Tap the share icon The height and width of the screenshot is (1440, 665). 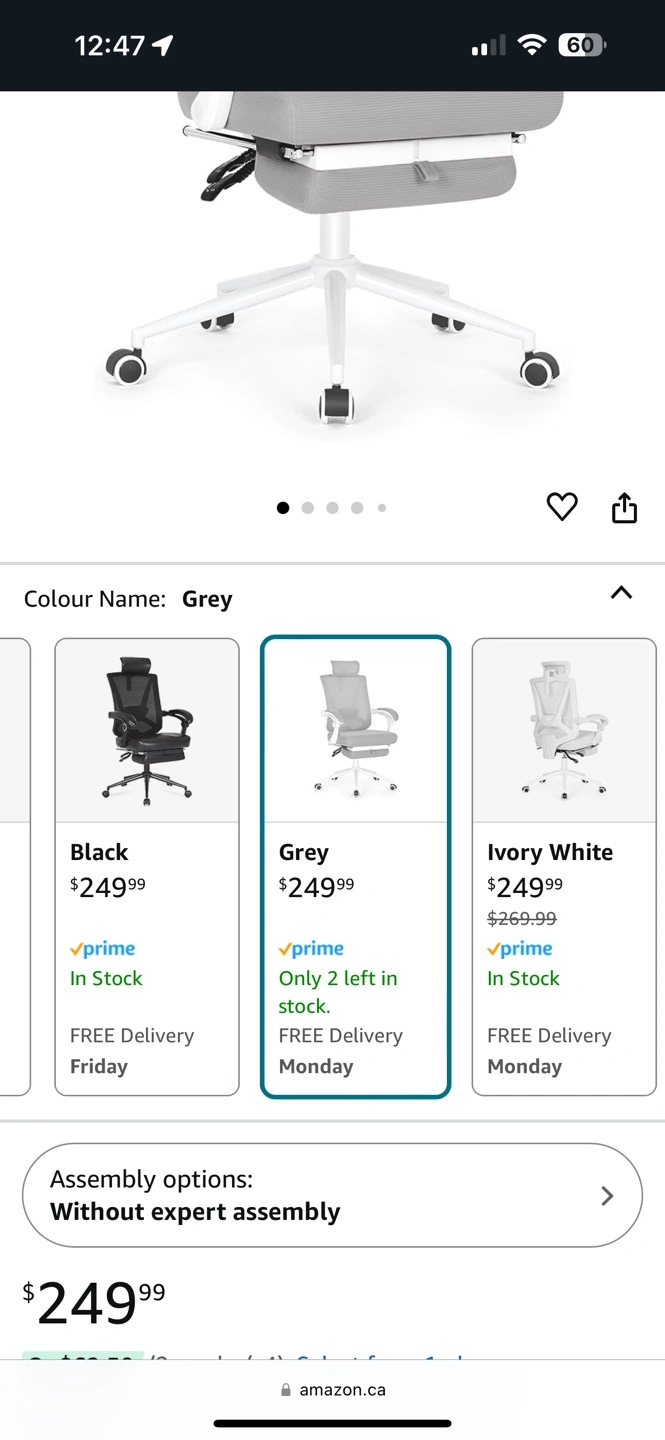click(x=624, y=508)
